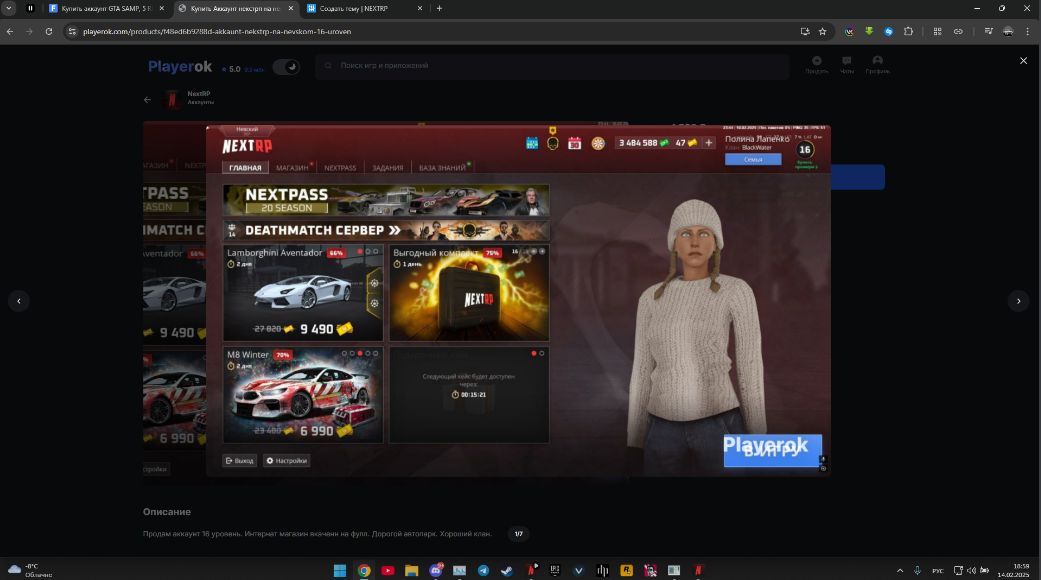Reload the page in Chrome
Screen dimensions: 1041x580
pyautogui.click(x=48, y=31)
